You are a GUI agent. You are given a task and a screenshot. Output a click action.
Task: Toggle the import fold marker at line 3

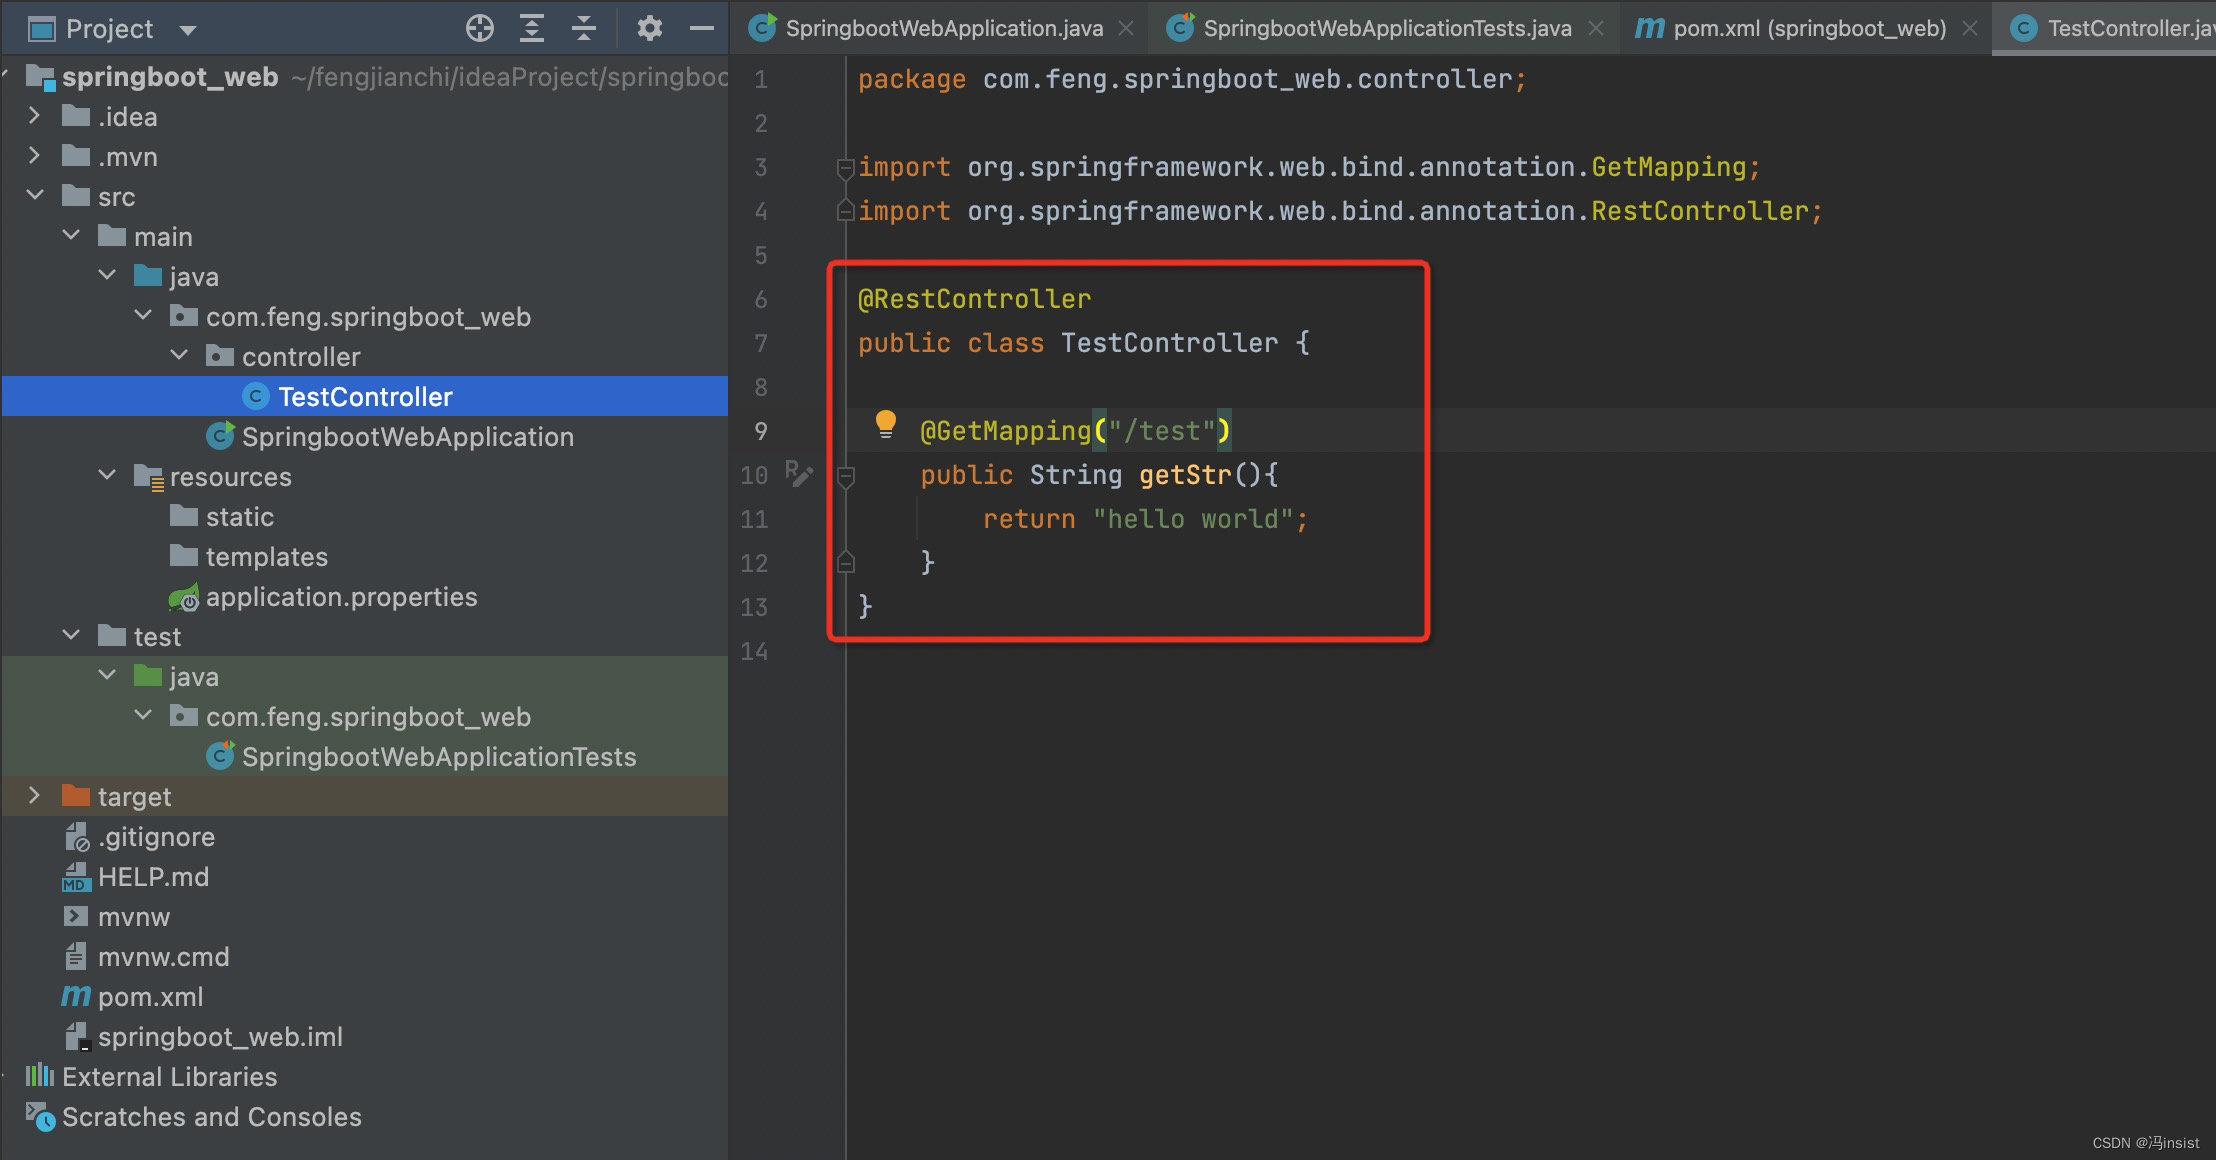tap(845, 168)
